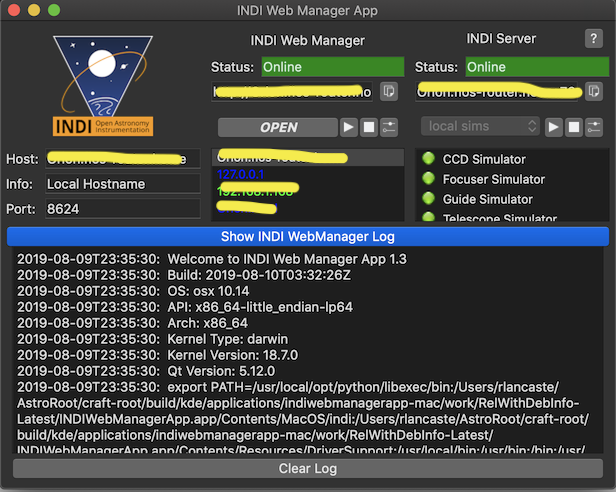
Task: Click the Port field showing 8624
Action: click(123, 209)
